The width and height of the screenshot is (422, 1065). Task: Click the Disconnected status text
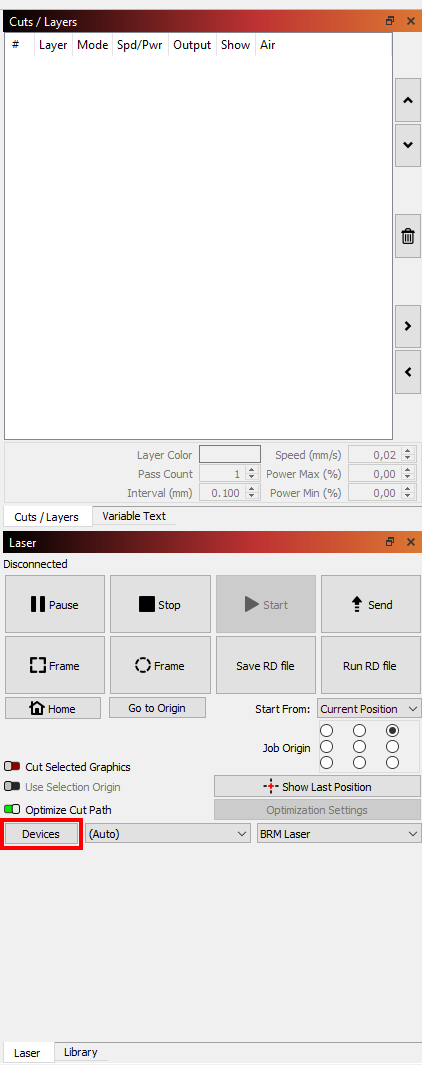[35, 564]
